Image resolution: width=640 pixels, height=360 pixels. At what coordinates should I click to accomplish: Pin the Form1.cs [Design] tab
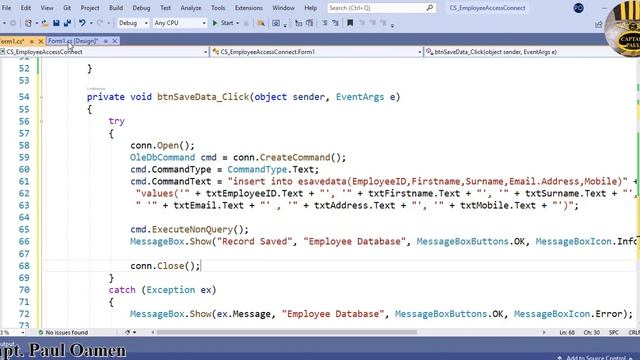pos(106,41)
